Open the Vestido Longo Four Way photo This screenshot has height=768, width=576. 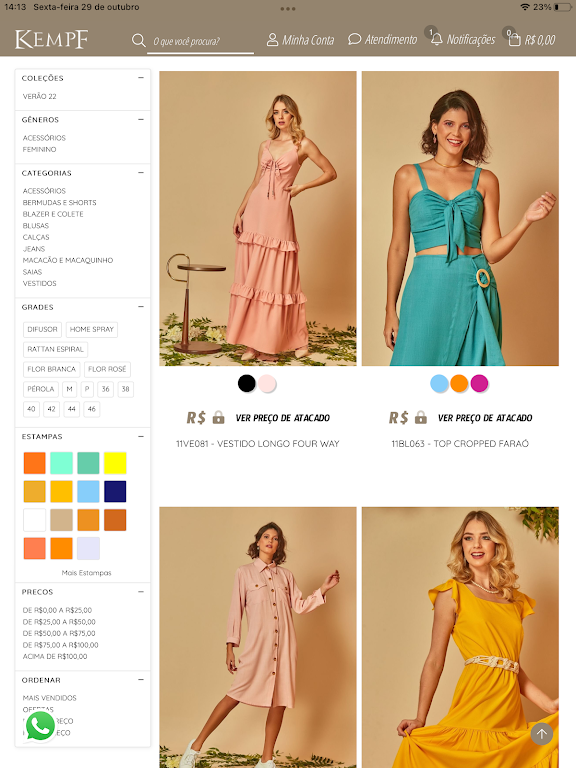coord(258,218)
